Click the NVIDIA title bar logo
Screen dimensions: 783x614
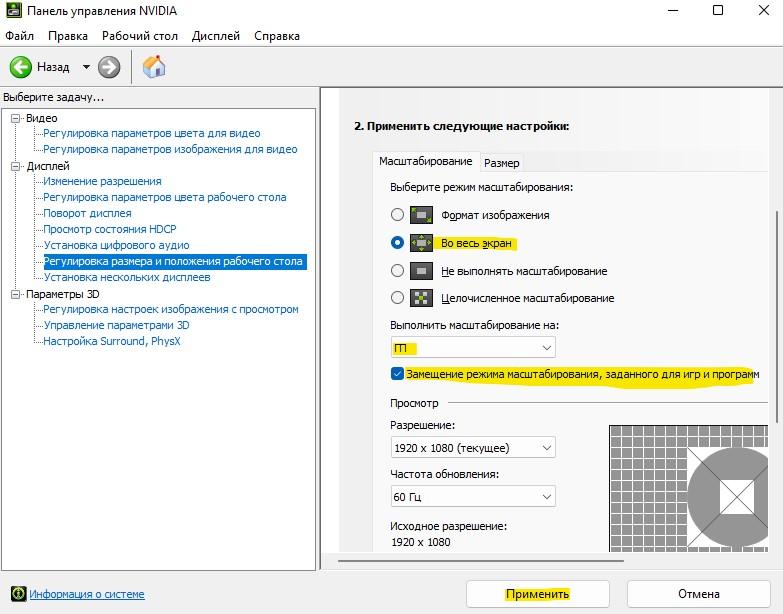point(13,10)
